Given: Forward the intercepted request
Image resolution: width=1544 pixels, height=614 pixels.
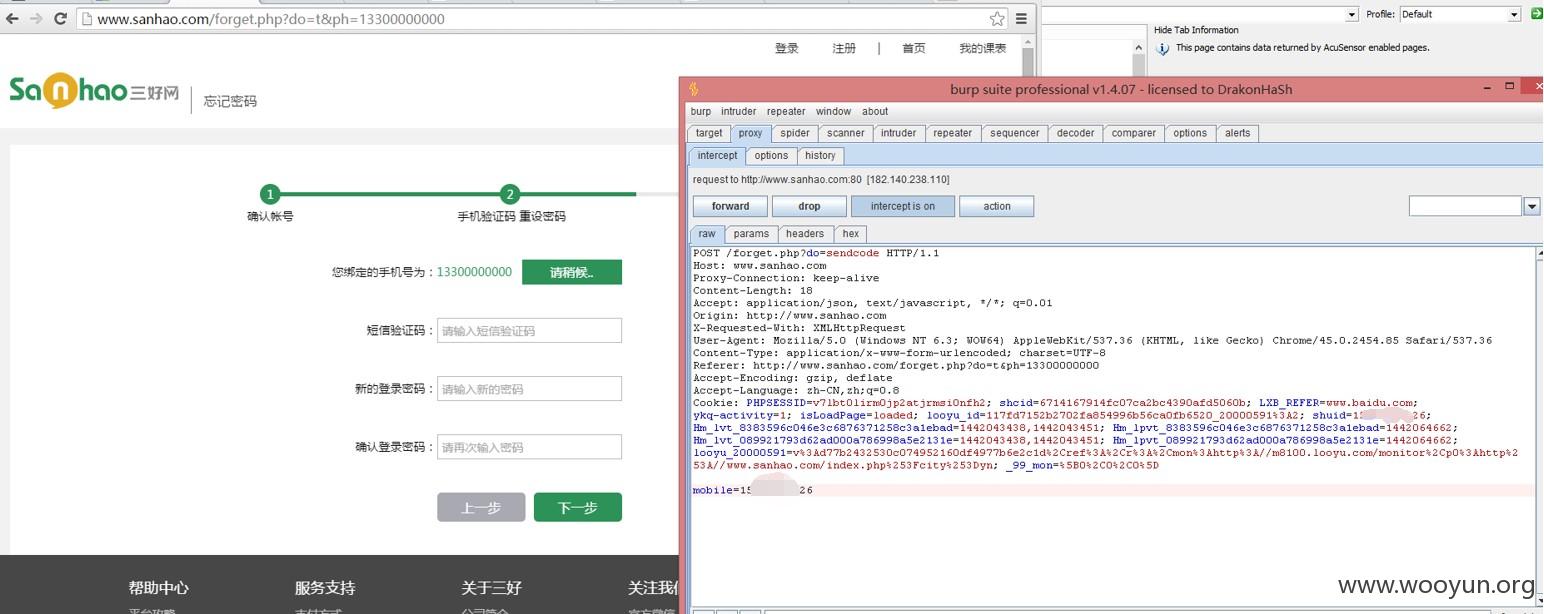Looking at the screenshot, I should (x=730, y=206).
